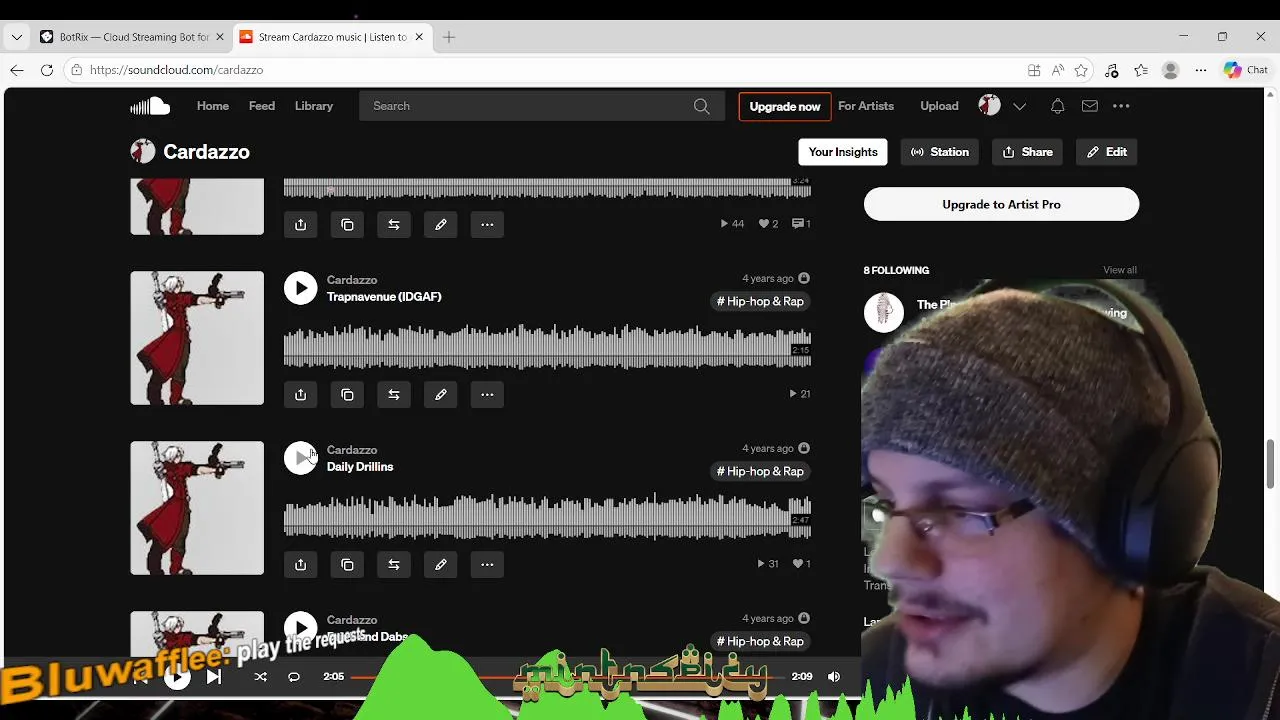Go to Home in SoundCloud nav
Image resolution: width=1280 pixels, height=720 pixels.
[x=213, y=106]
